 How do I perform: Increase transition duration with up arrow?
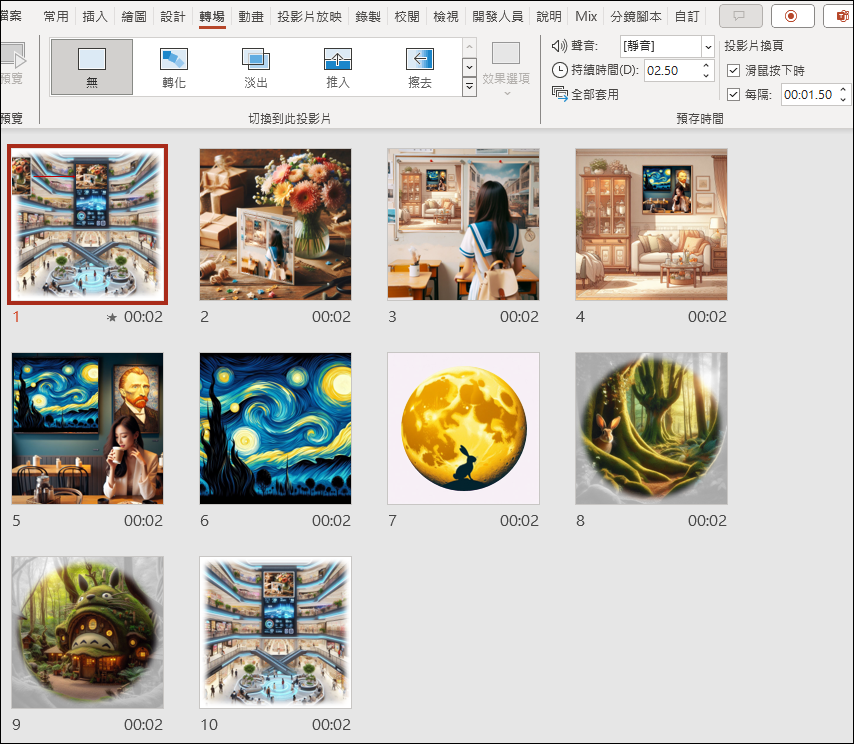(706, 65)
